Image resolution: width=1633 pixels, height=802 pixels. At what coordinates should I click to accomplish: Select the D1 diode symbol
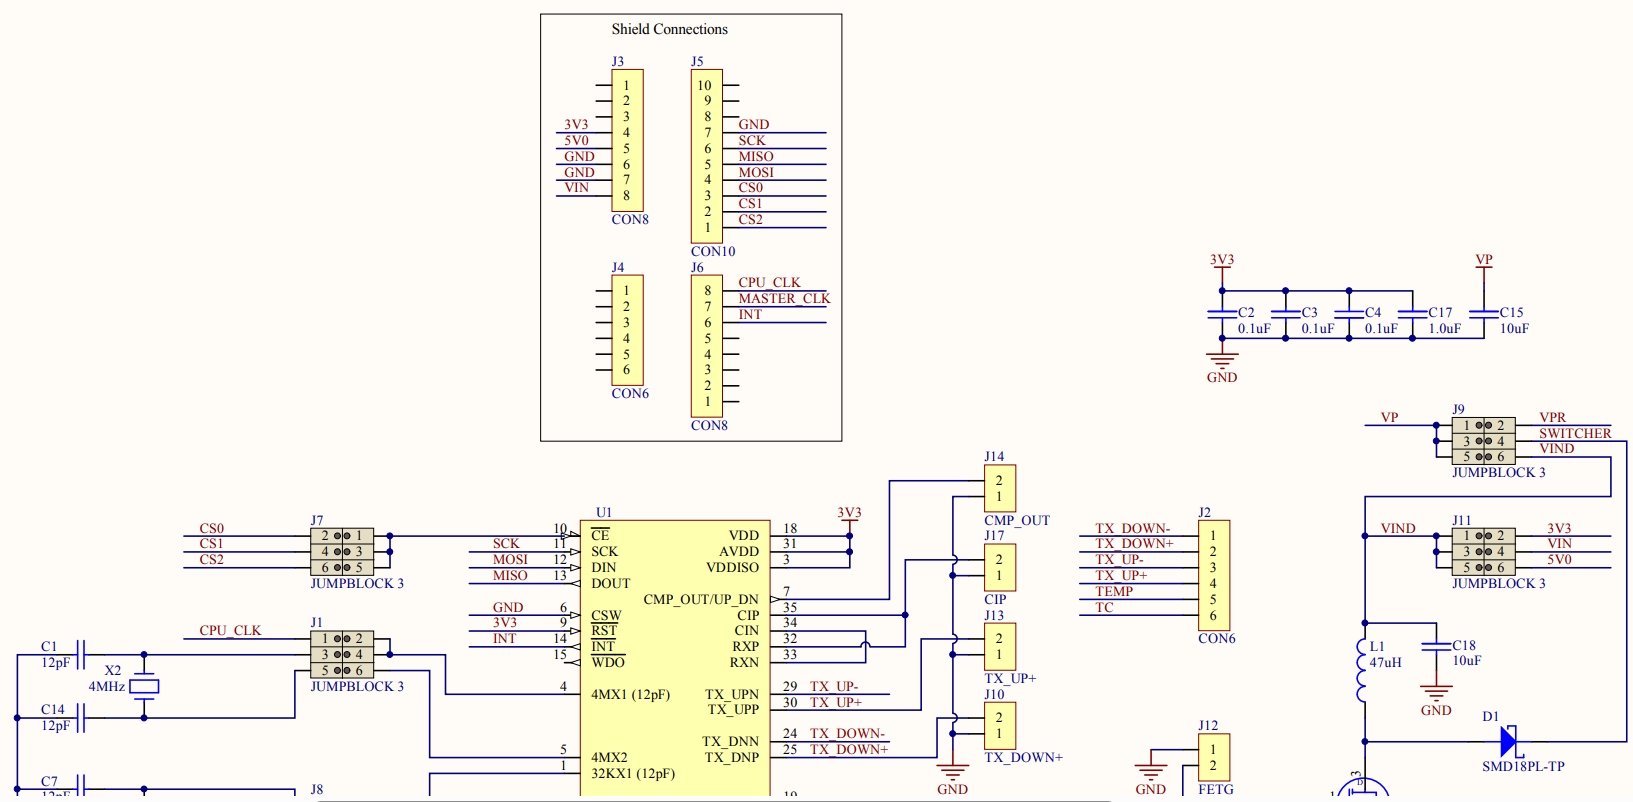click(1508, 741)
